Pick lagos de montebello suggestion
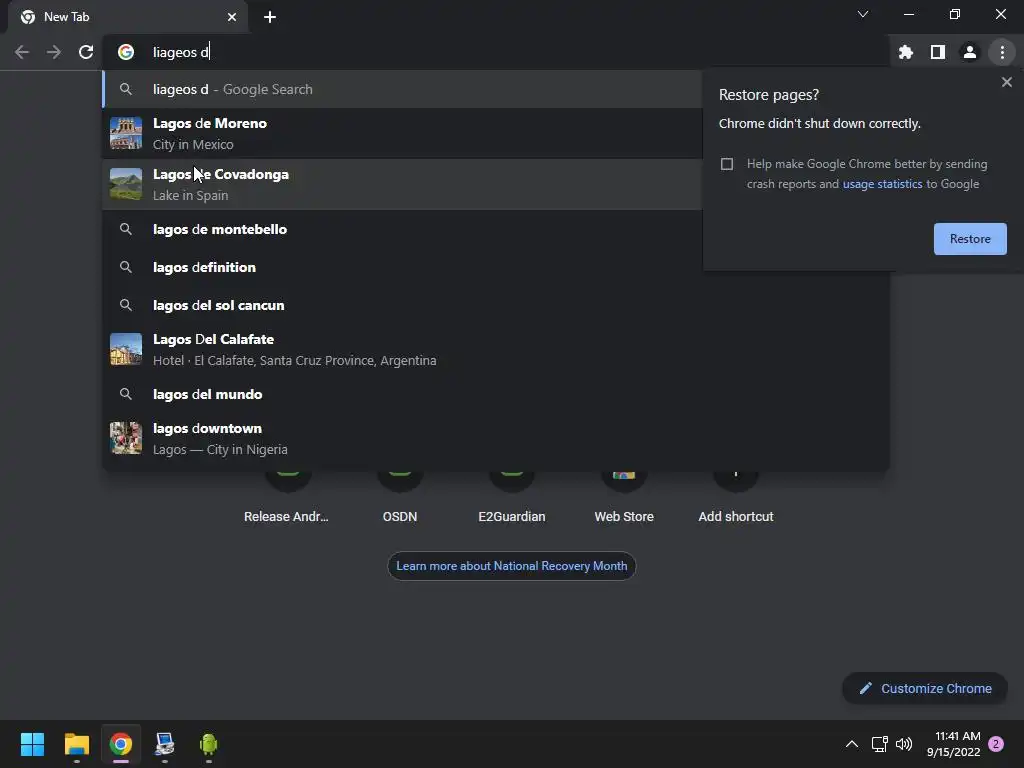The width and height of the screenshot is (1024, 768). (402, 229)
